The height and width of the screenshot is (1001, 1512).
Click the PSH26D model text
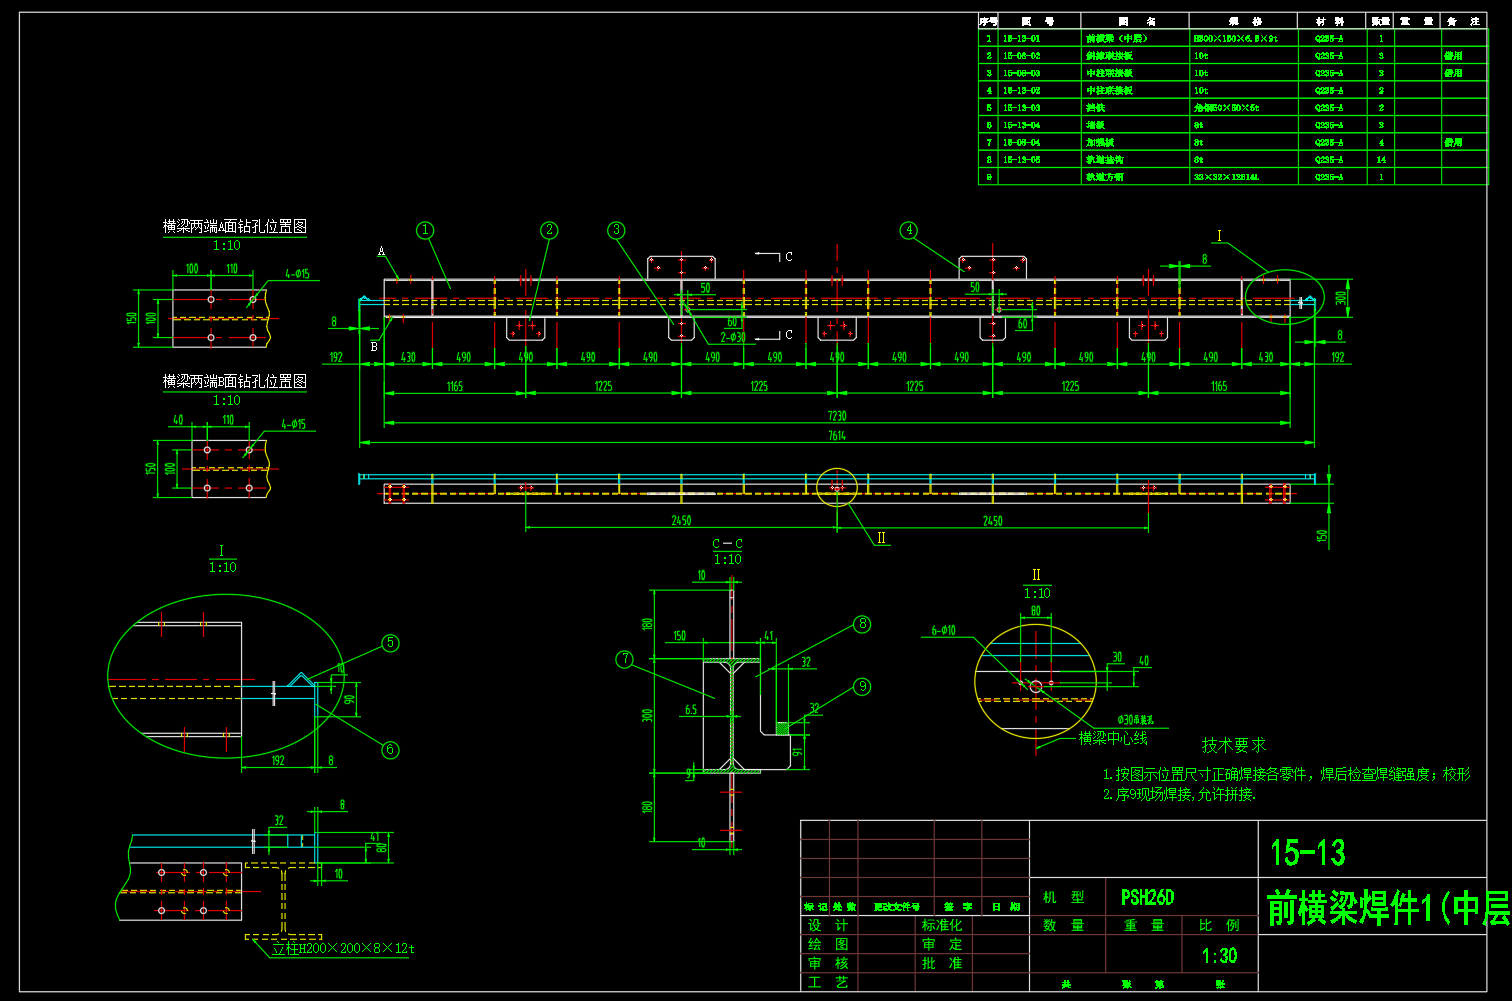tap(1147, 897)
